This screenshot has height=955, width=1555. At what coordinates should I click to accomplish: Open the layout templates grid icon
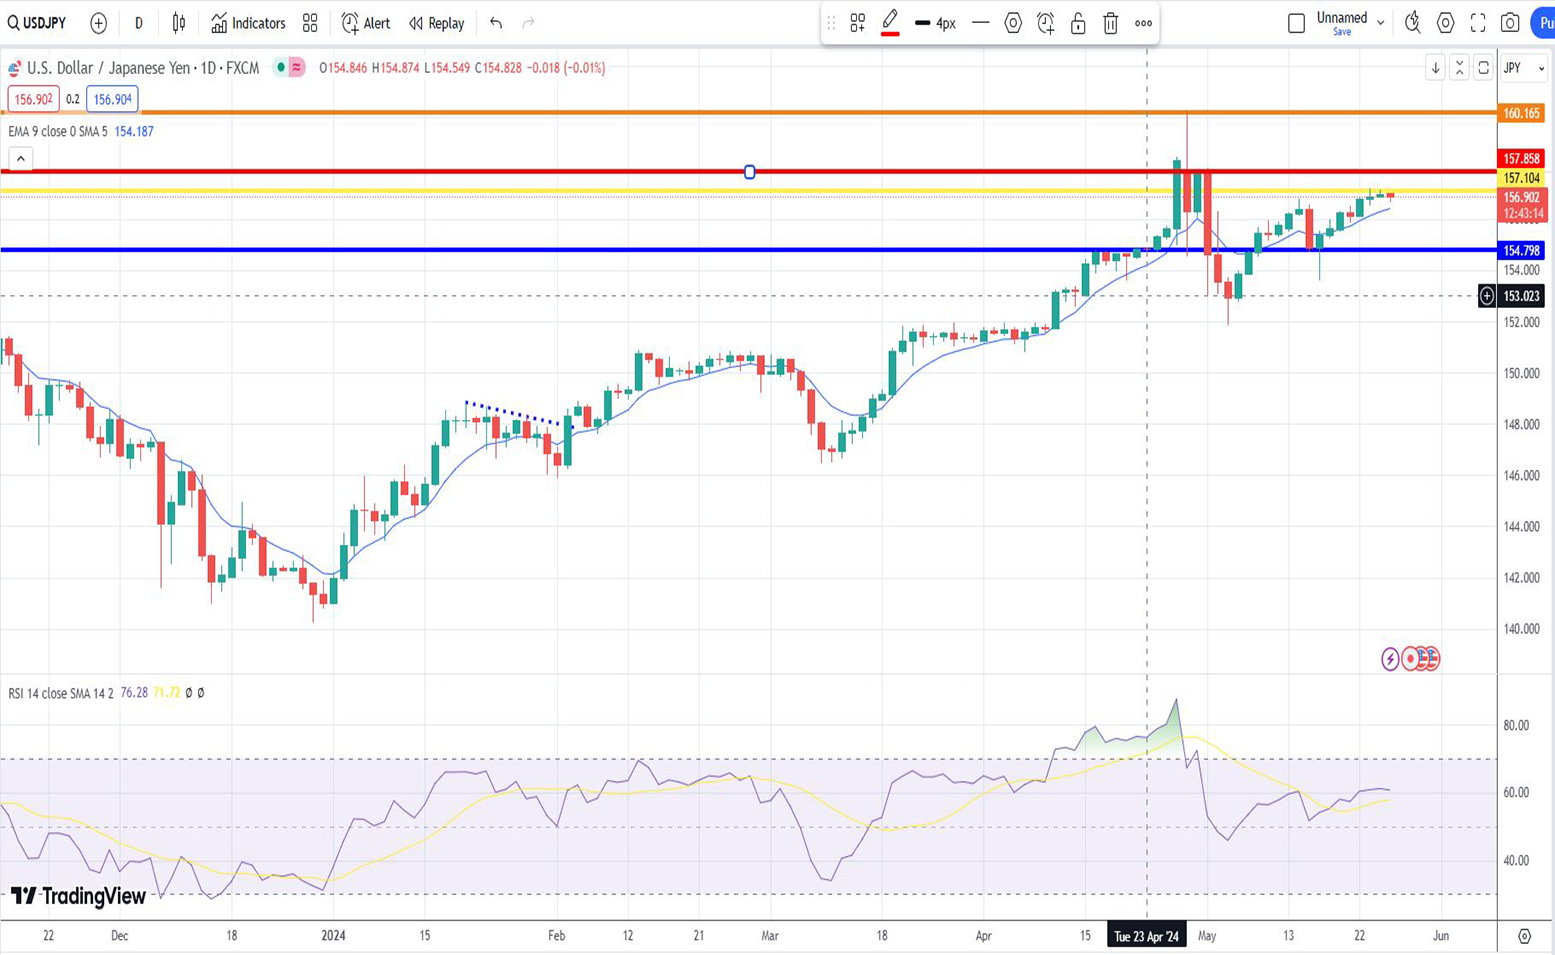[310, 23]
